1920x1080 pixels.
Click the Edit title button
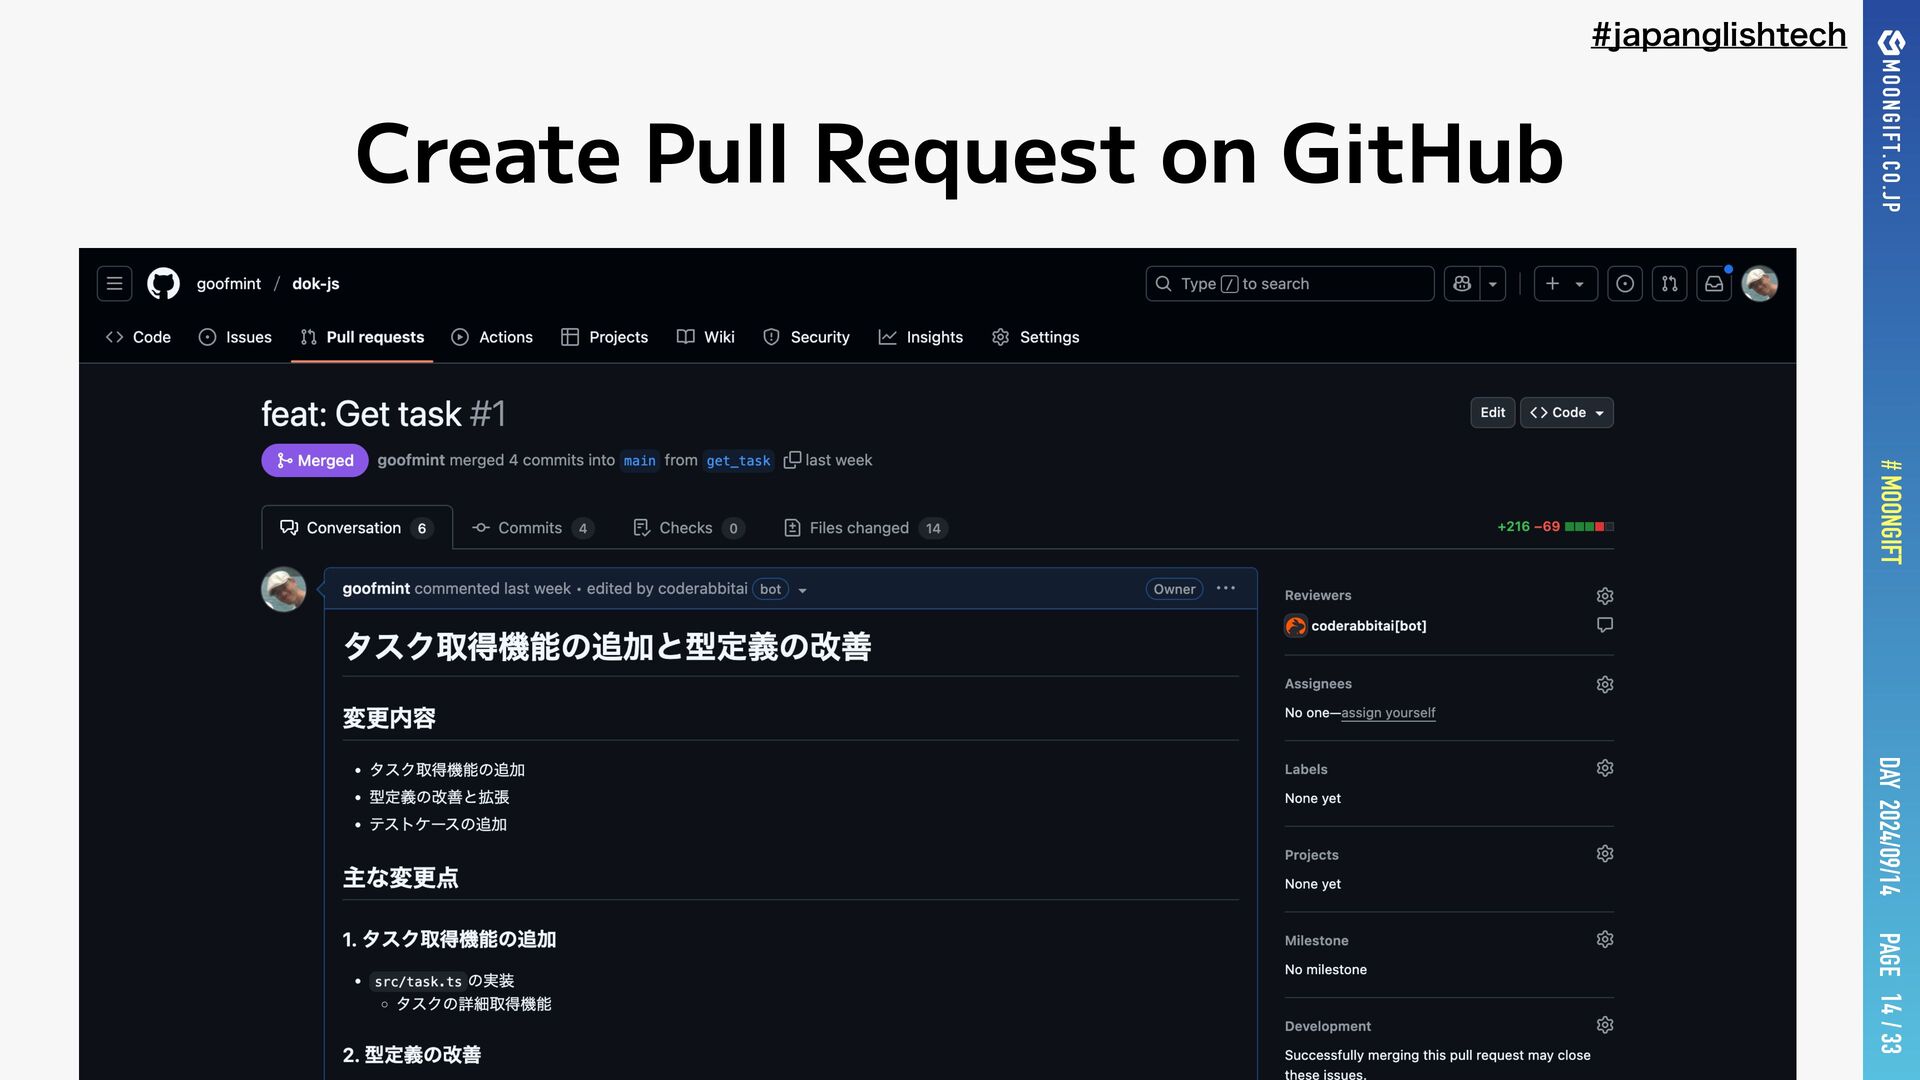[1492, 413]
